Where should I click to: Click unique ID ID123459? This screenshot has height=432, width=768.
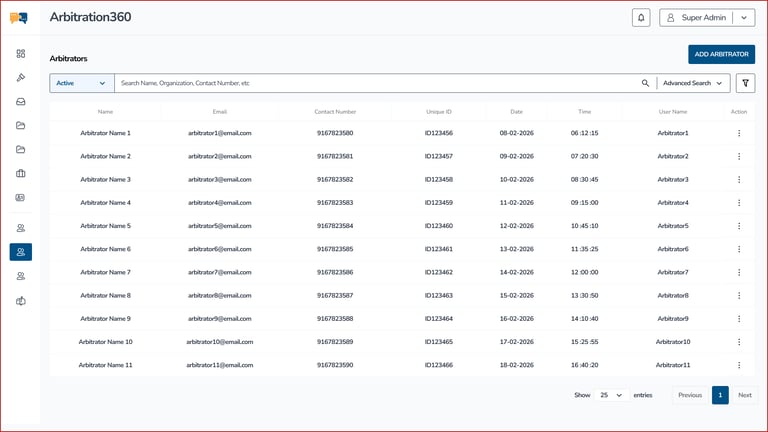[439, 203]
